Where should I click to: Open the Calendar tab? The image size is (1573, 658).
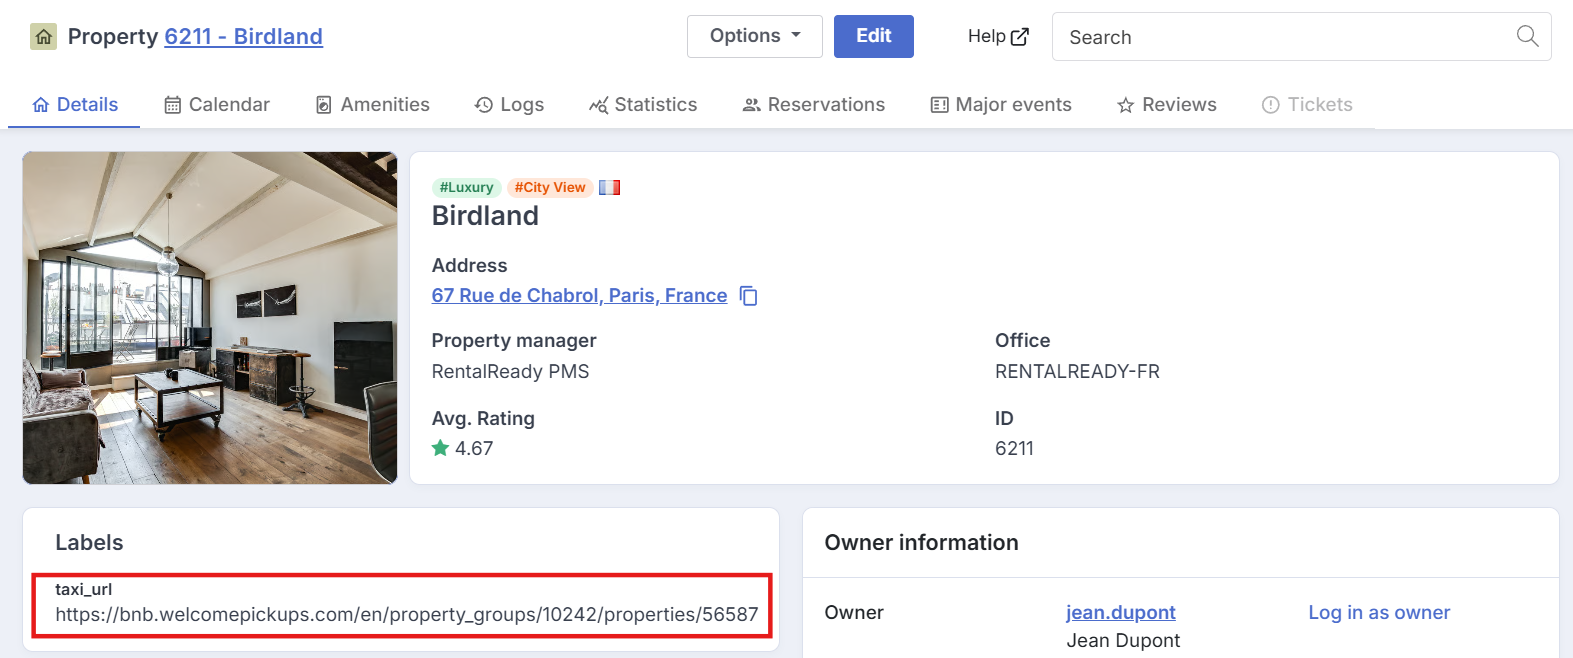tap(217, 105)
